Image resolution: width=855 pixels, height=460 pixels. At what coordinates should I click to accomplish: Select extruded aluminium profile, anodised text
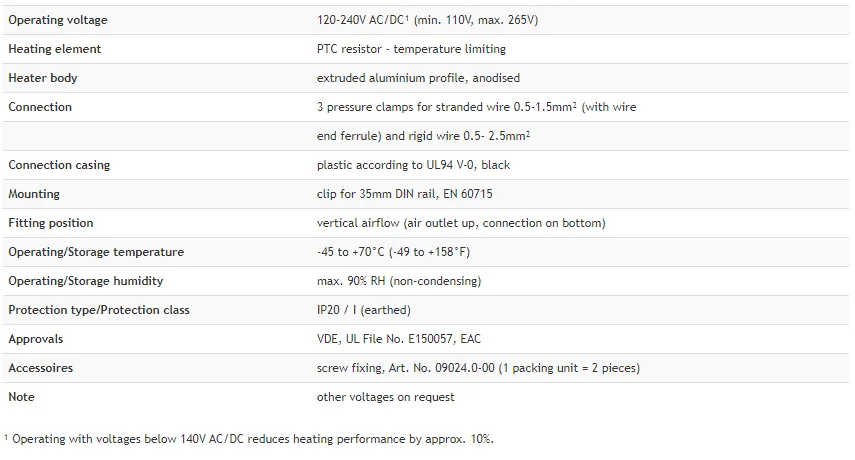point(418,78)
